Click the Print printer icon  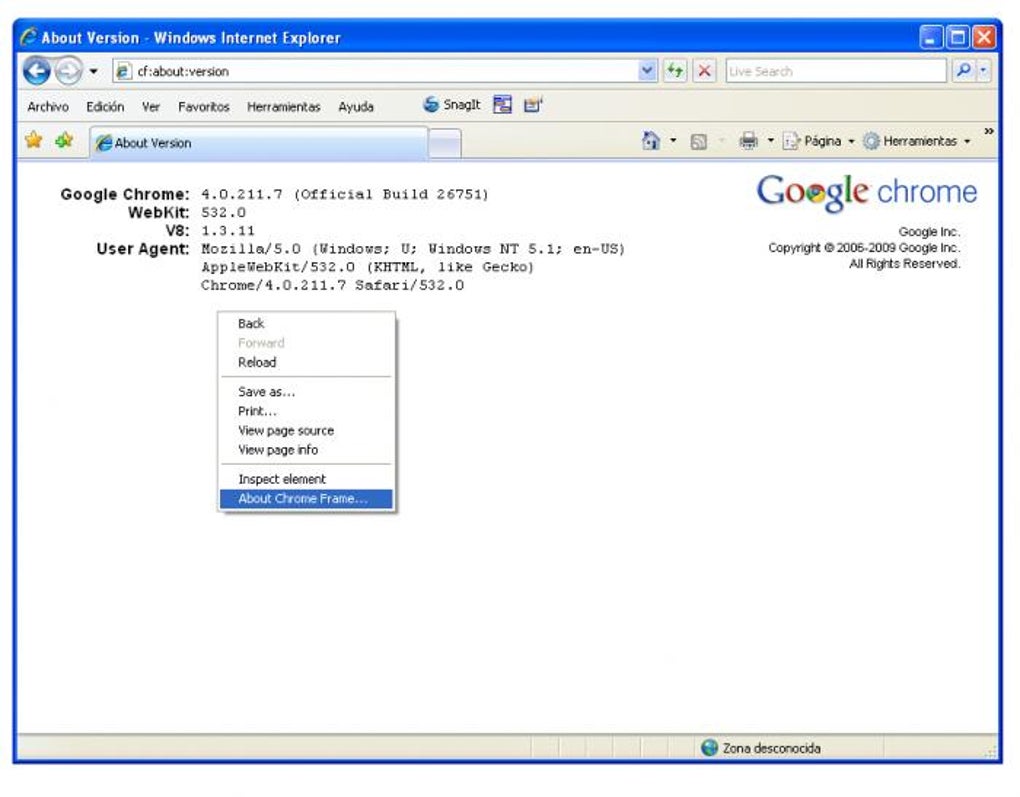(x=749, y=141)
